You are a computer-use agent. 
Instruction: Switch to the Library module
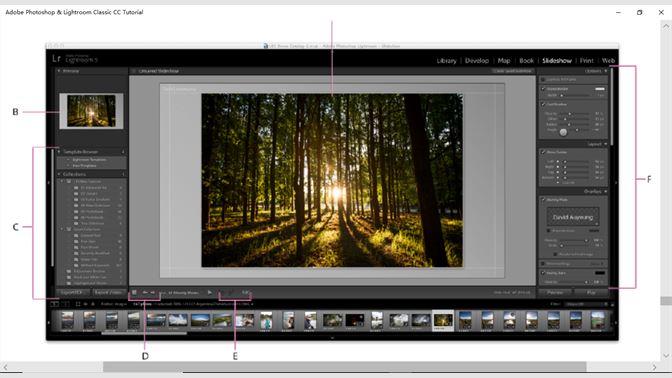[x=447, y=61]
